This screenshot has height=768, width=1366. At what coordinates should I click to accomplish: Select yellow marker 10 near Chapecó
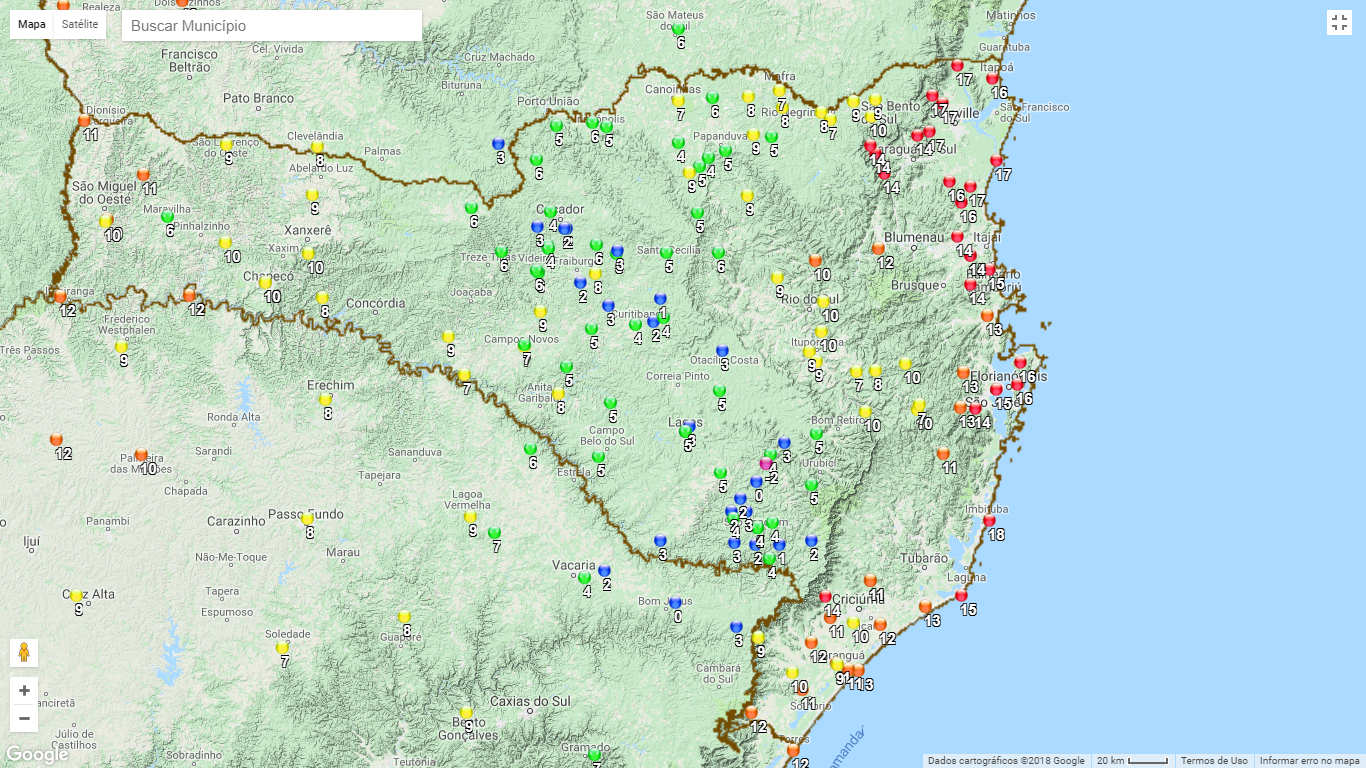point(265,283)
